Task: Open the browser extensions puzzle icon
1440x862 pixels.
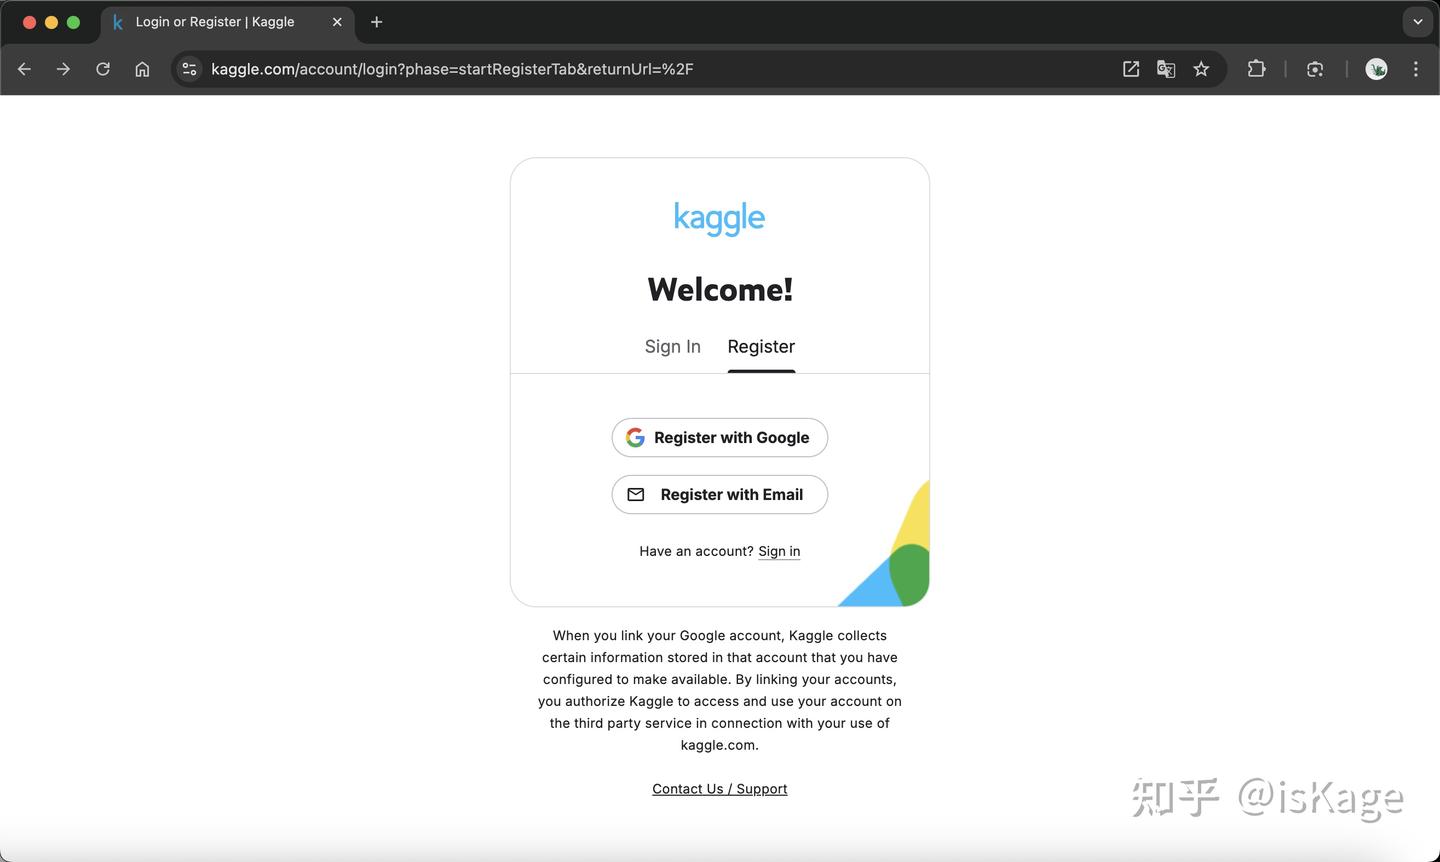Action: (1256, 69)
